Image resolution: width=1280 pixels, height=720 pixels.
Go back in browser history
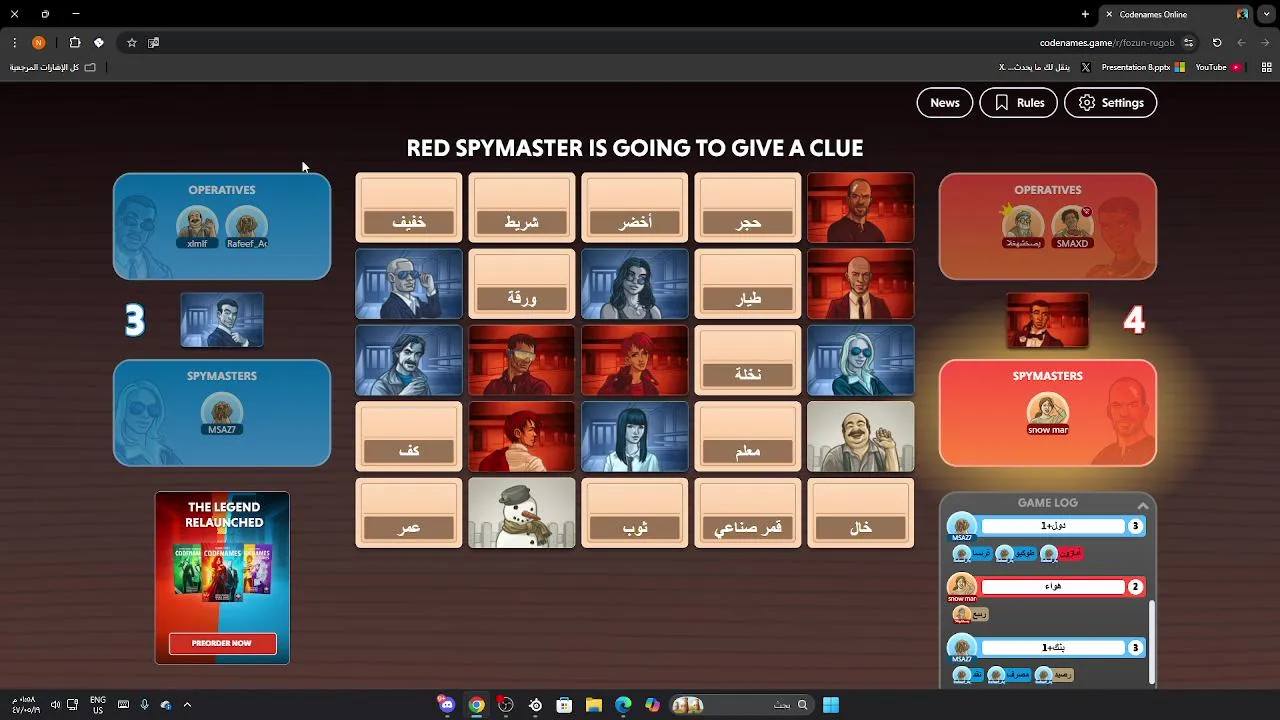(x=1241, y=43)
